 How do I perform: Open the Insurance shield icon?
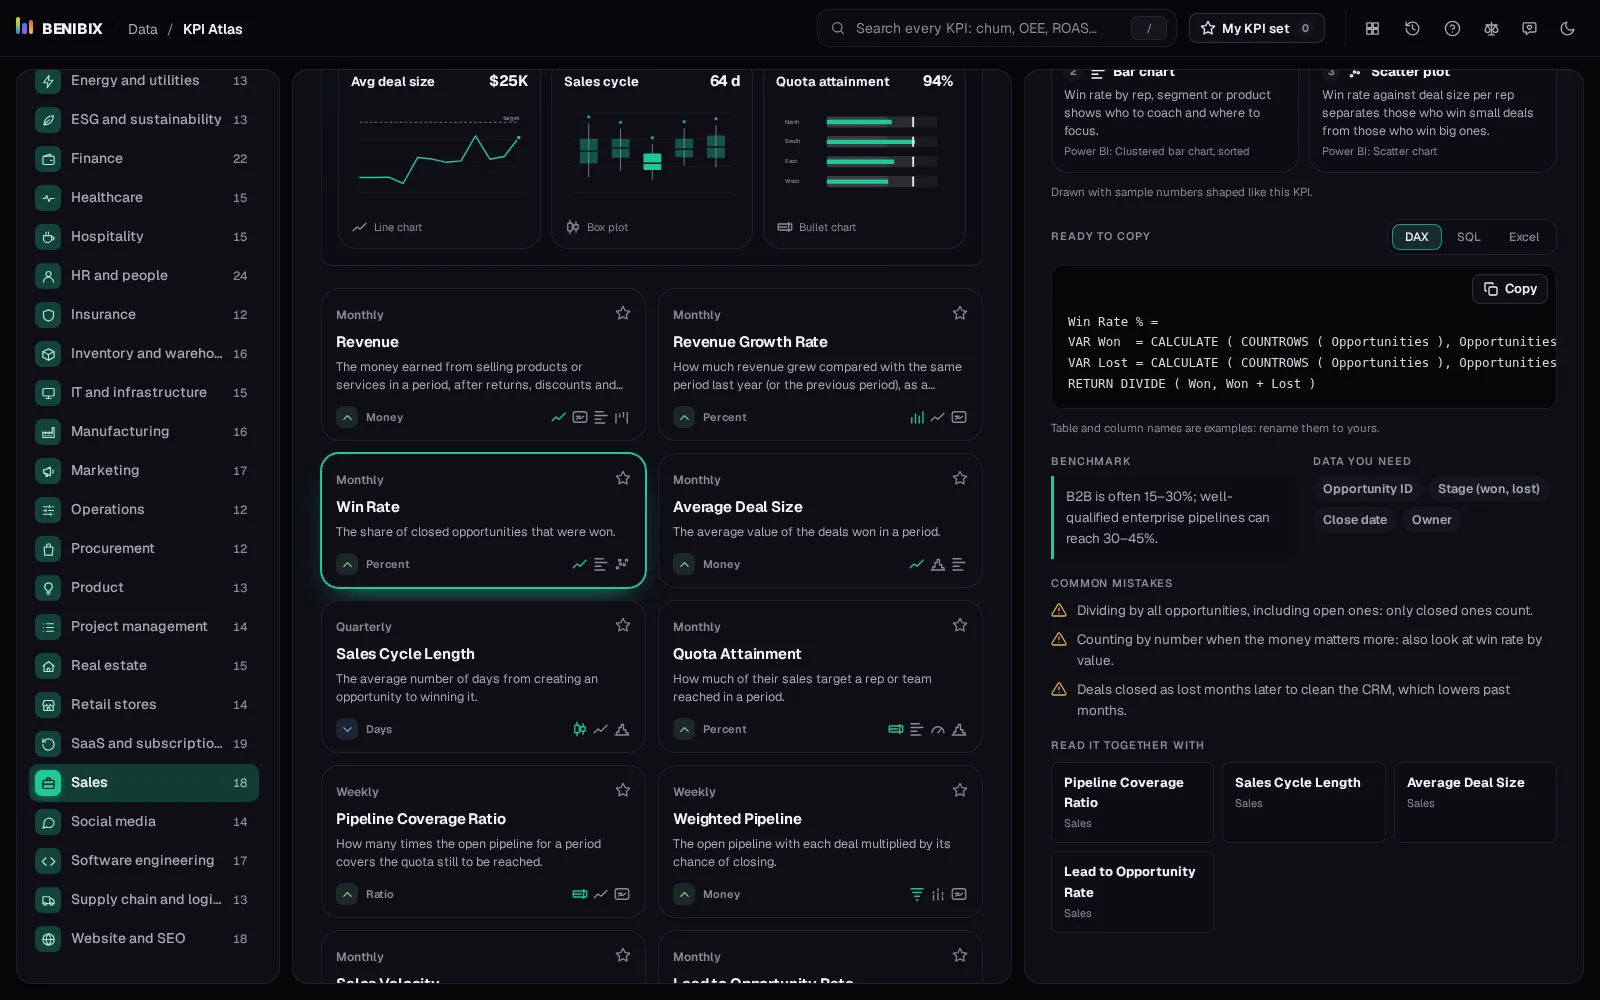coord(48,315)
